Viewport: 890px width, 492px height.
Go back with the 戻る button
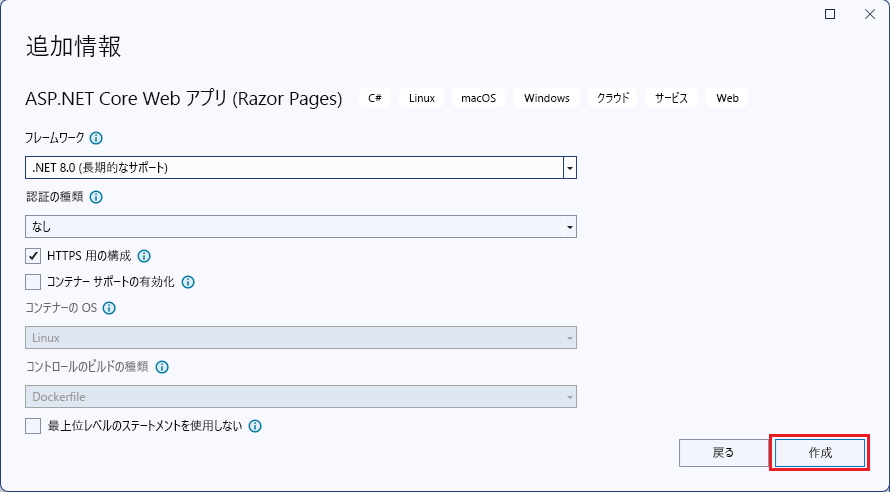tap(723, 453)
